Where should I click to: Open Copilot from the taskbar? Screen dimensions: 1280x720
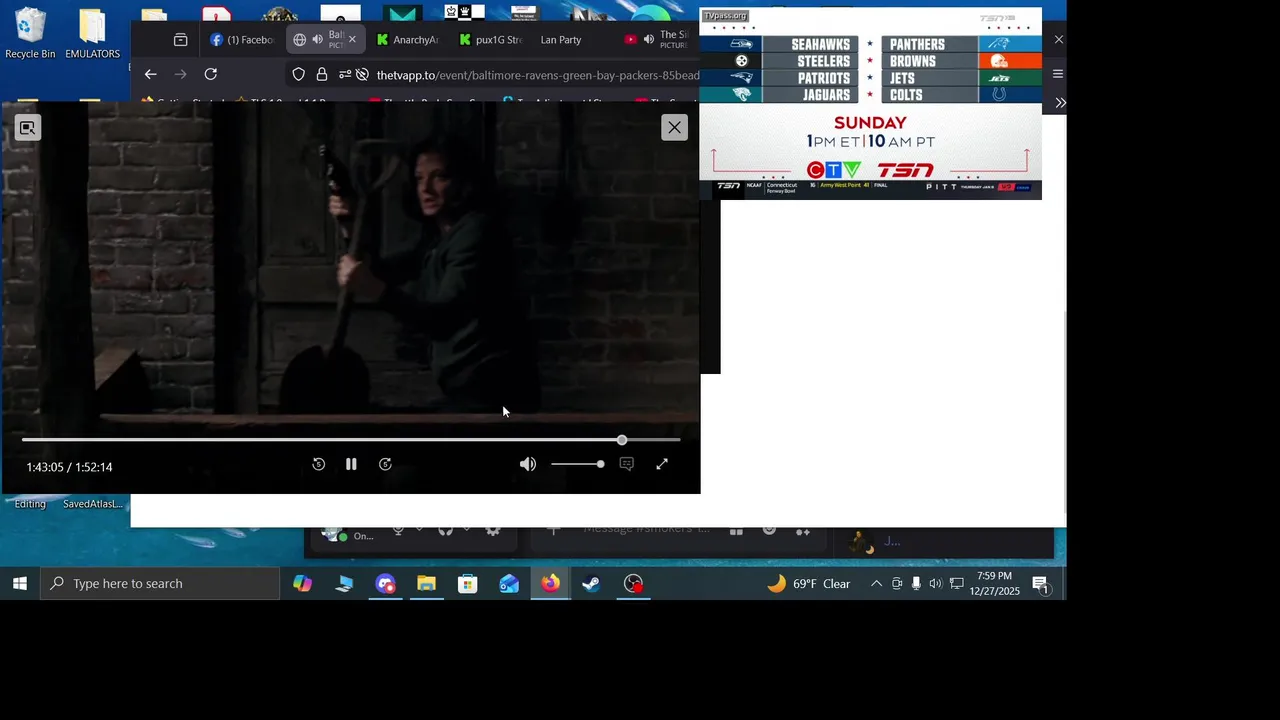click(x=302, y=584)
